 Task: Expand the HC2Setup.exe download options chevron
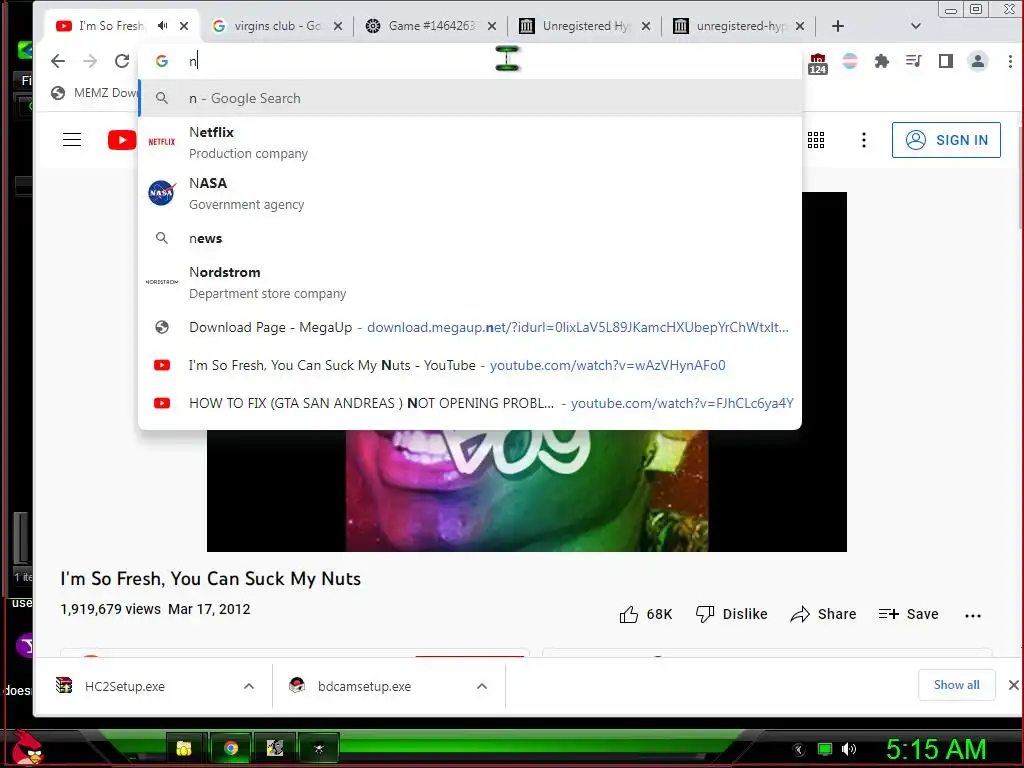[x=249, y=686]
